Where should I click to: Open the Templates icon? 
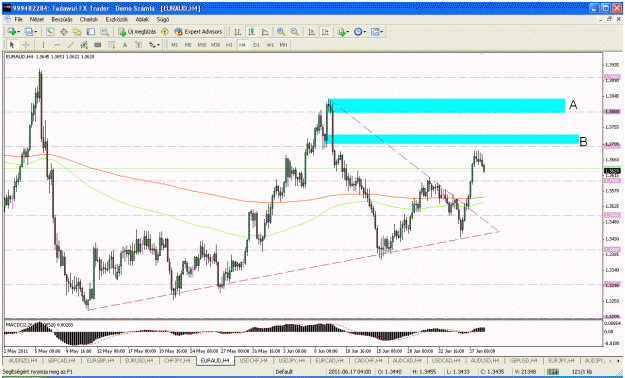pos(375,32)
